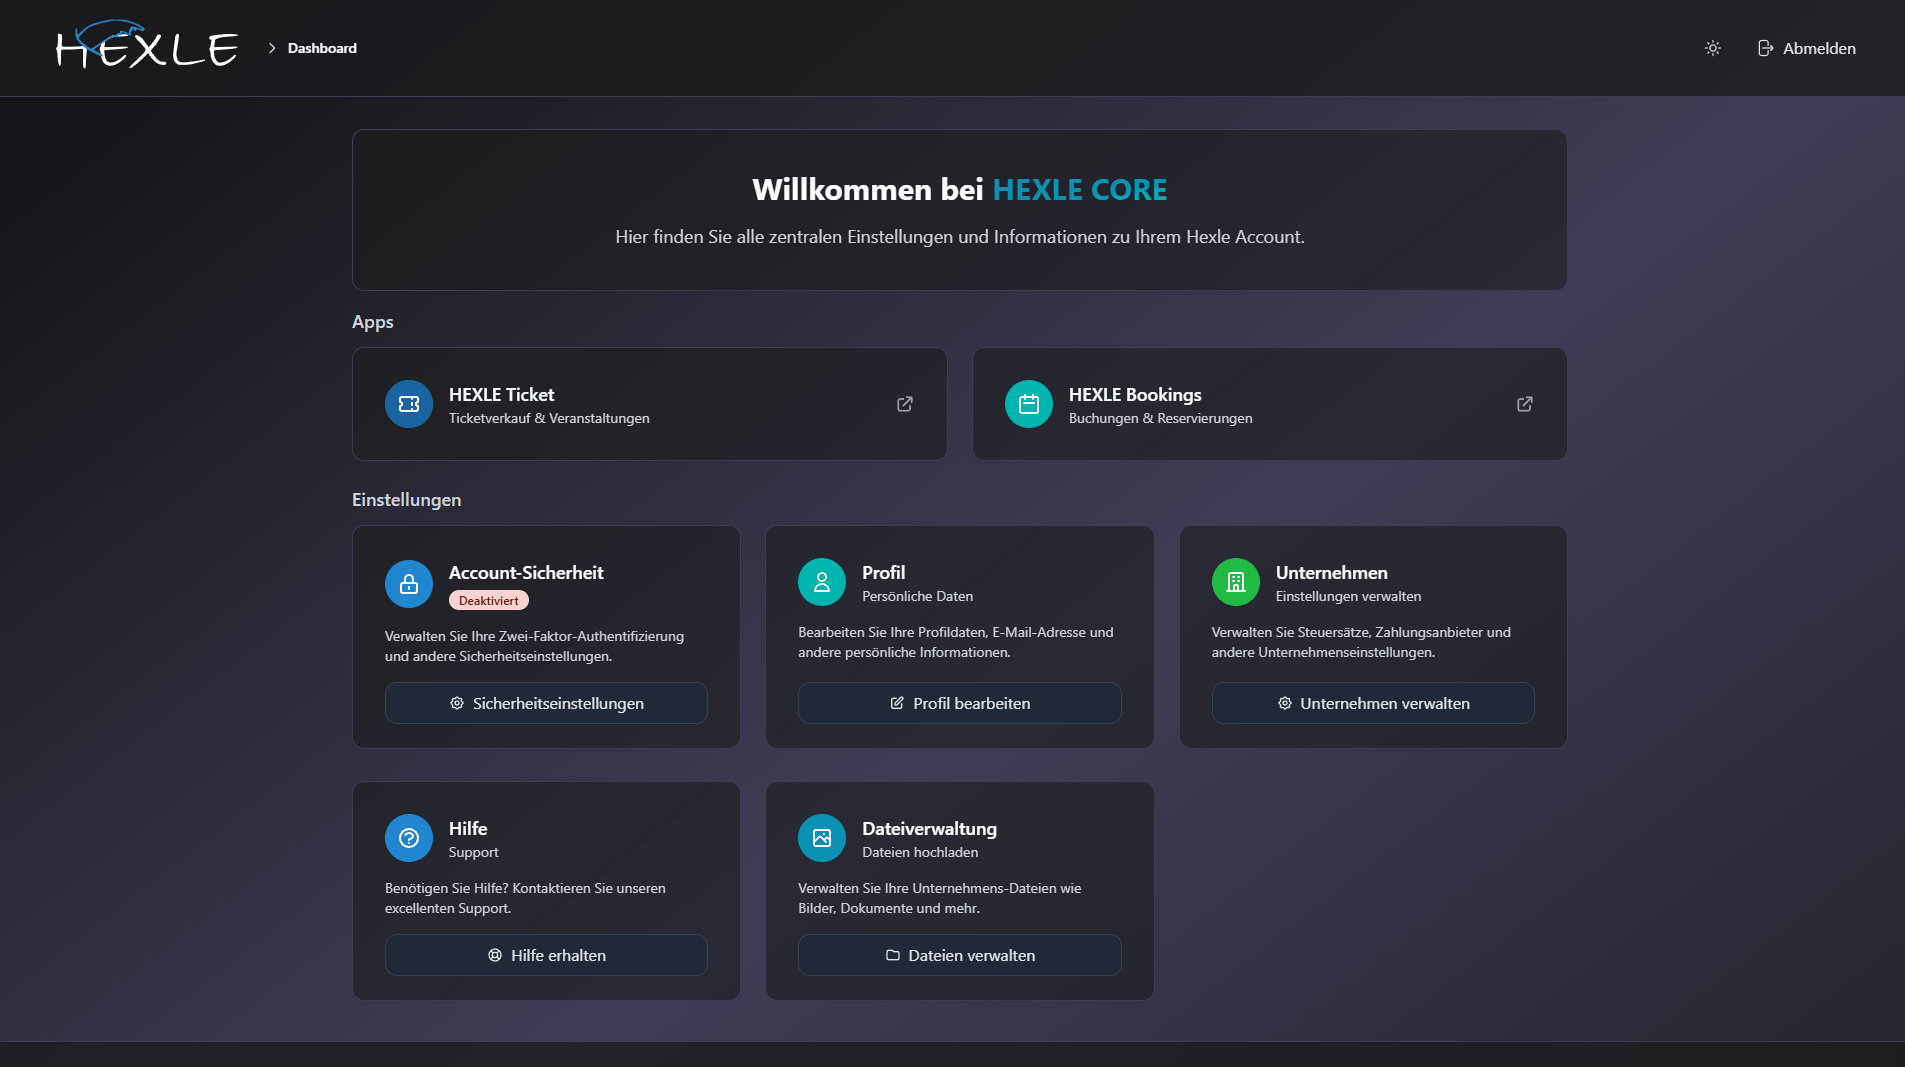Open Sicherheitseinstellungen button
The image size is (1905, 1067).
[x=546, y=703]
